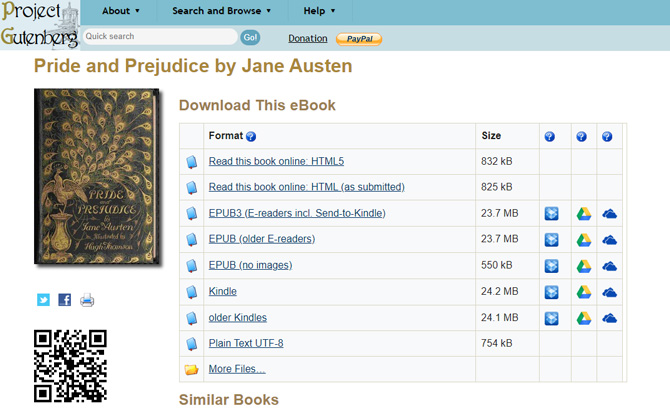670x412 pixels.
Task: Share the book on Facebook
Action: point(65,300)
